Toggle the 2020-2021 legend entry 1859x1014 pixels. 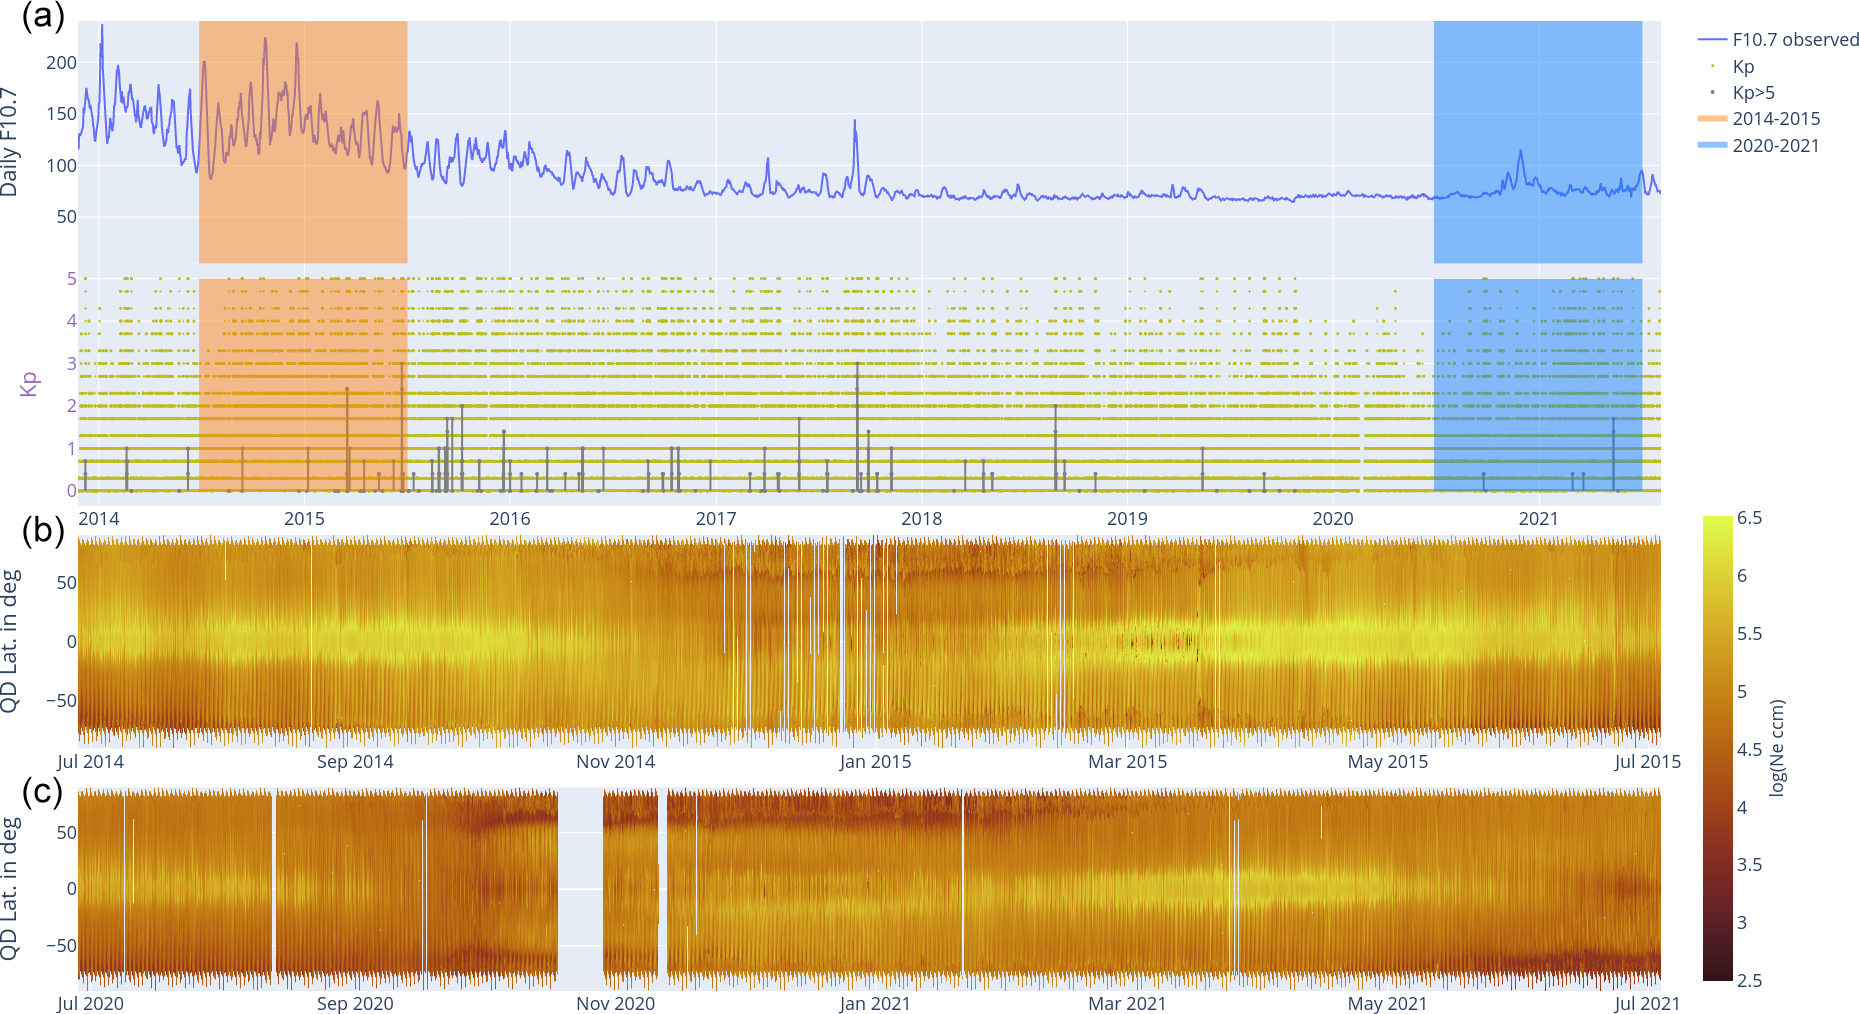click(x=1775, y=146)
